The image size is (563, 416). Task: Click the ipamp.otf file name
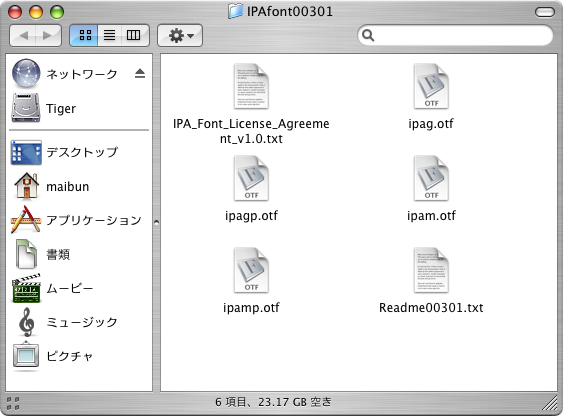[x=251, y=308]
